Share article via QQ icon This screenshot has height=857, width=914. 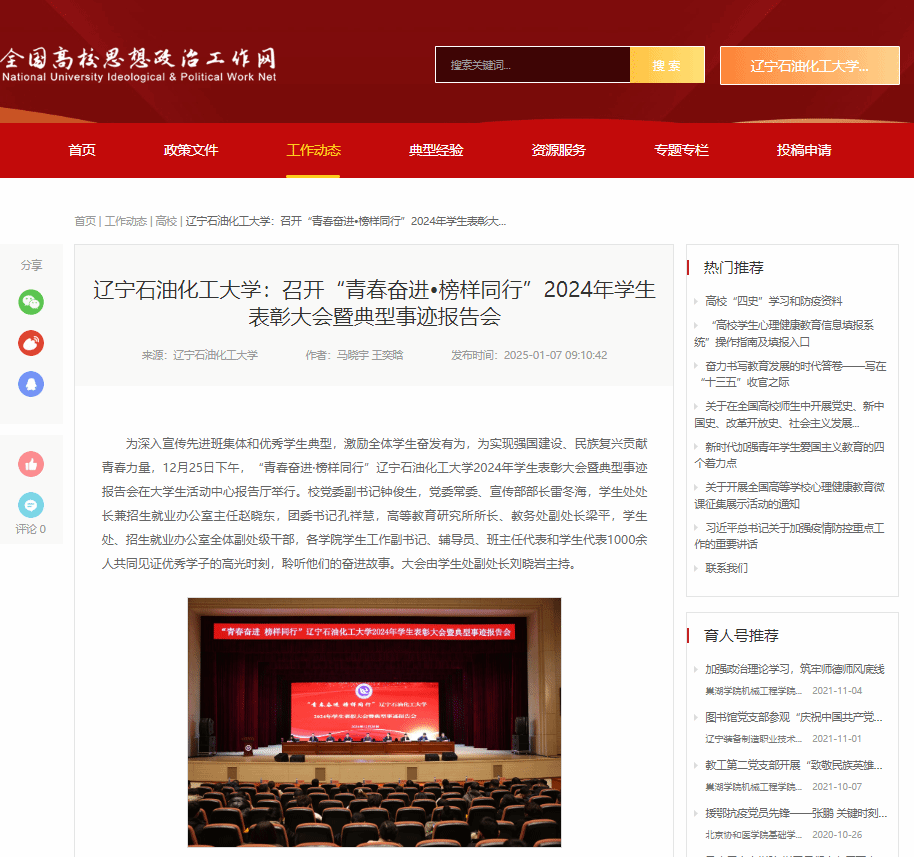point(31,383)
